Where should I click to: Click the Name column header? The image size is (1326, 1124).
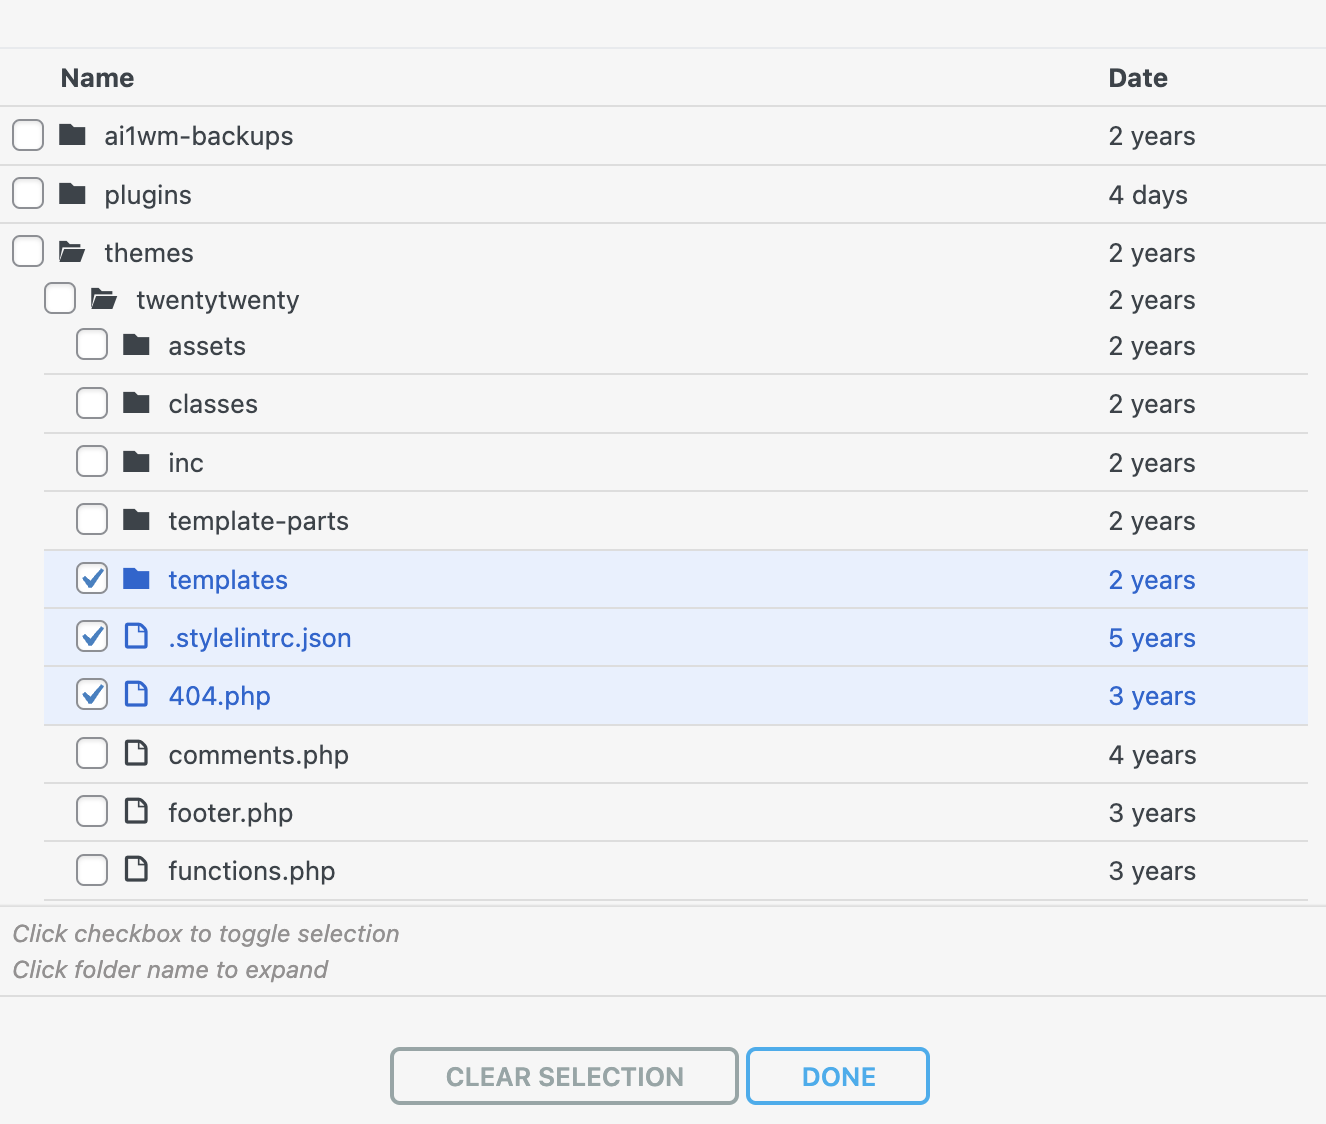point(97,78)
